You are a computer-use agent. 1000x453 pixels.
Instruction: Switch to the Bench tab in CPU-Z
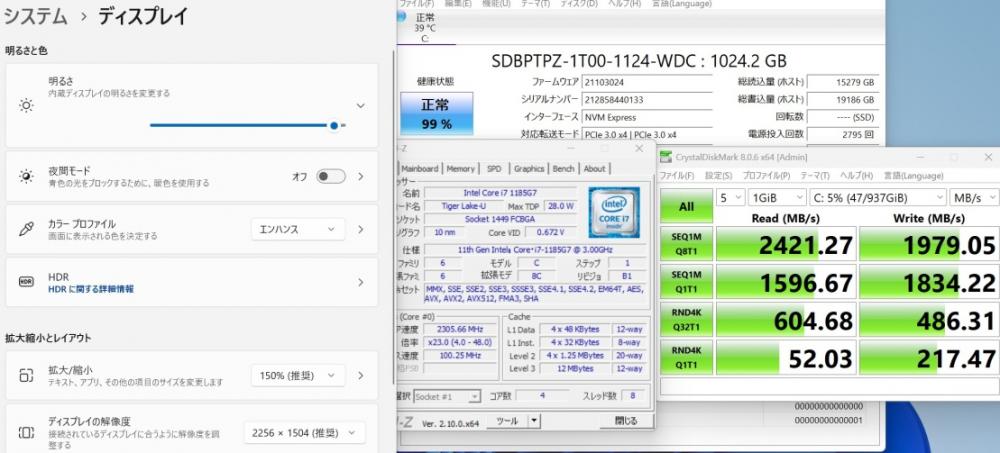click(x=564, y=168)
